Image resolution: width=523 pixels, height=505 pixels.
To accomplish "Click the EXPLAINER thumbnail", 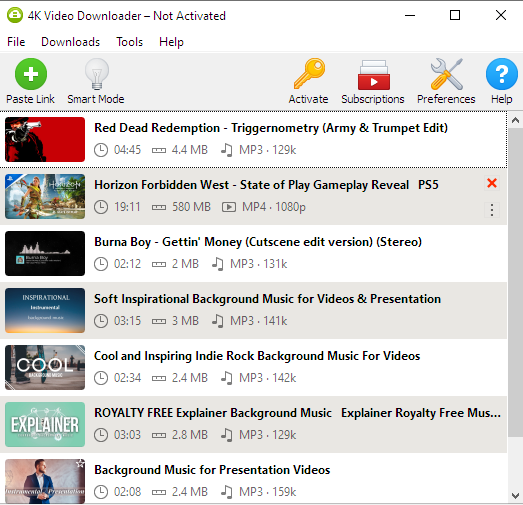I will tap(45, 425).
